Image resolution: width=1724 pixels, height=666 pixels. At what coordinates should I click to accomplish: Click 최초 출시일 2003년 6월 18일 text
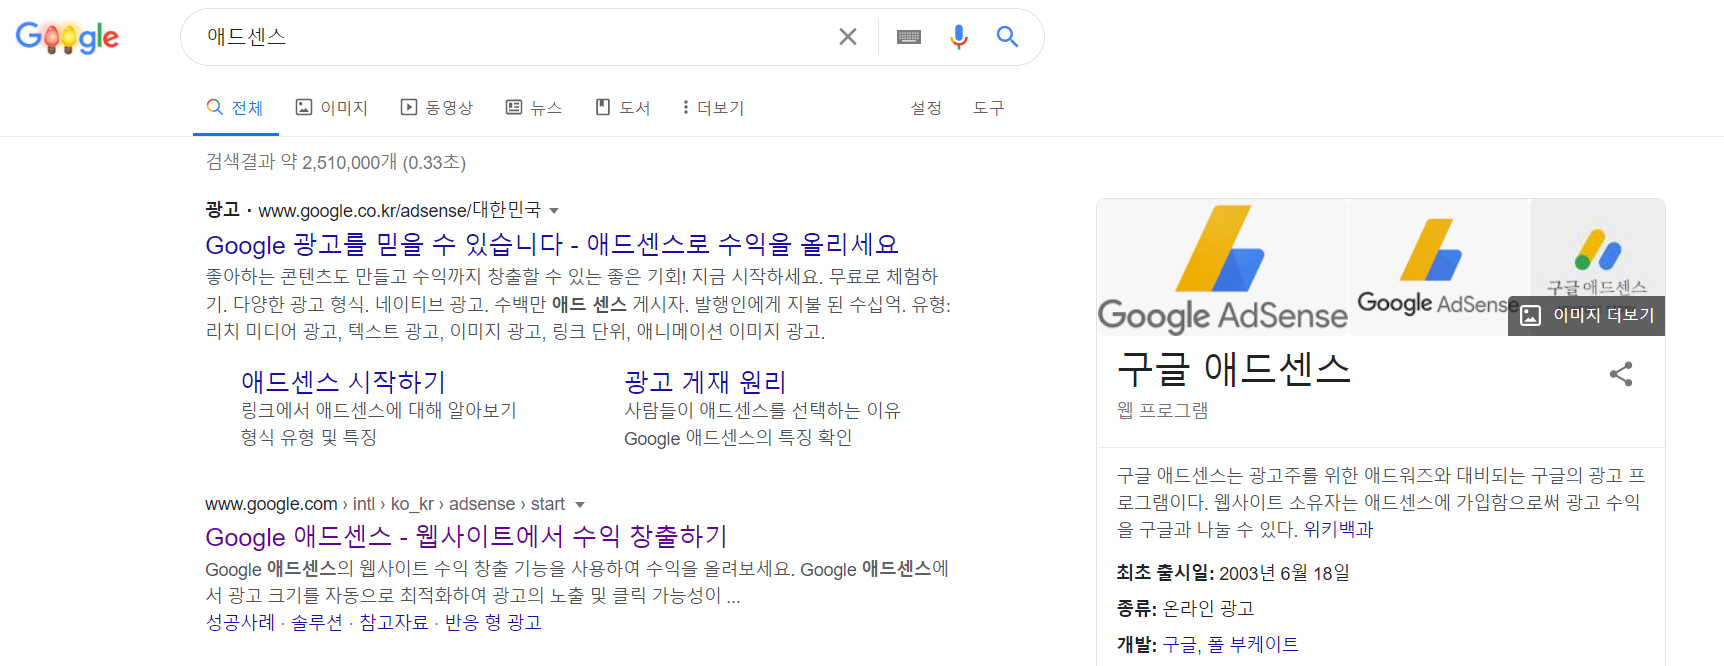1233,573
